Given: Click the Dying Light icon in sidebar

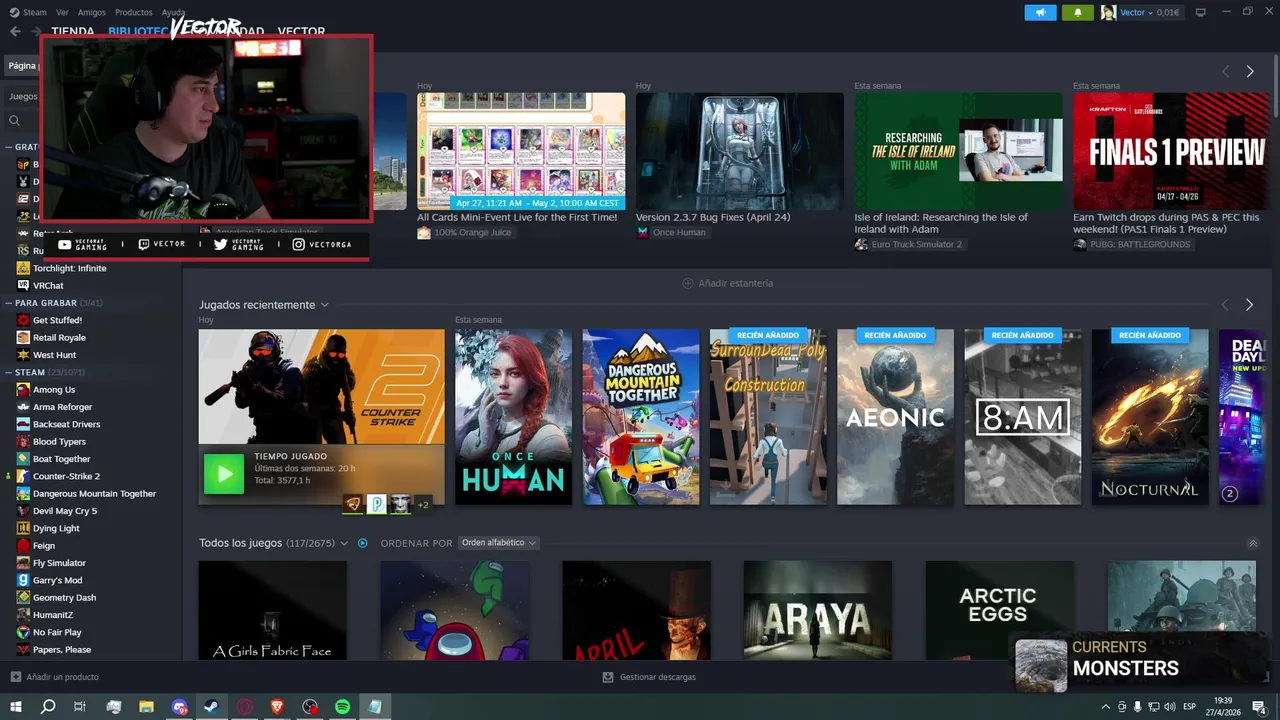Looking at the screenshot, I should (23, 528).
